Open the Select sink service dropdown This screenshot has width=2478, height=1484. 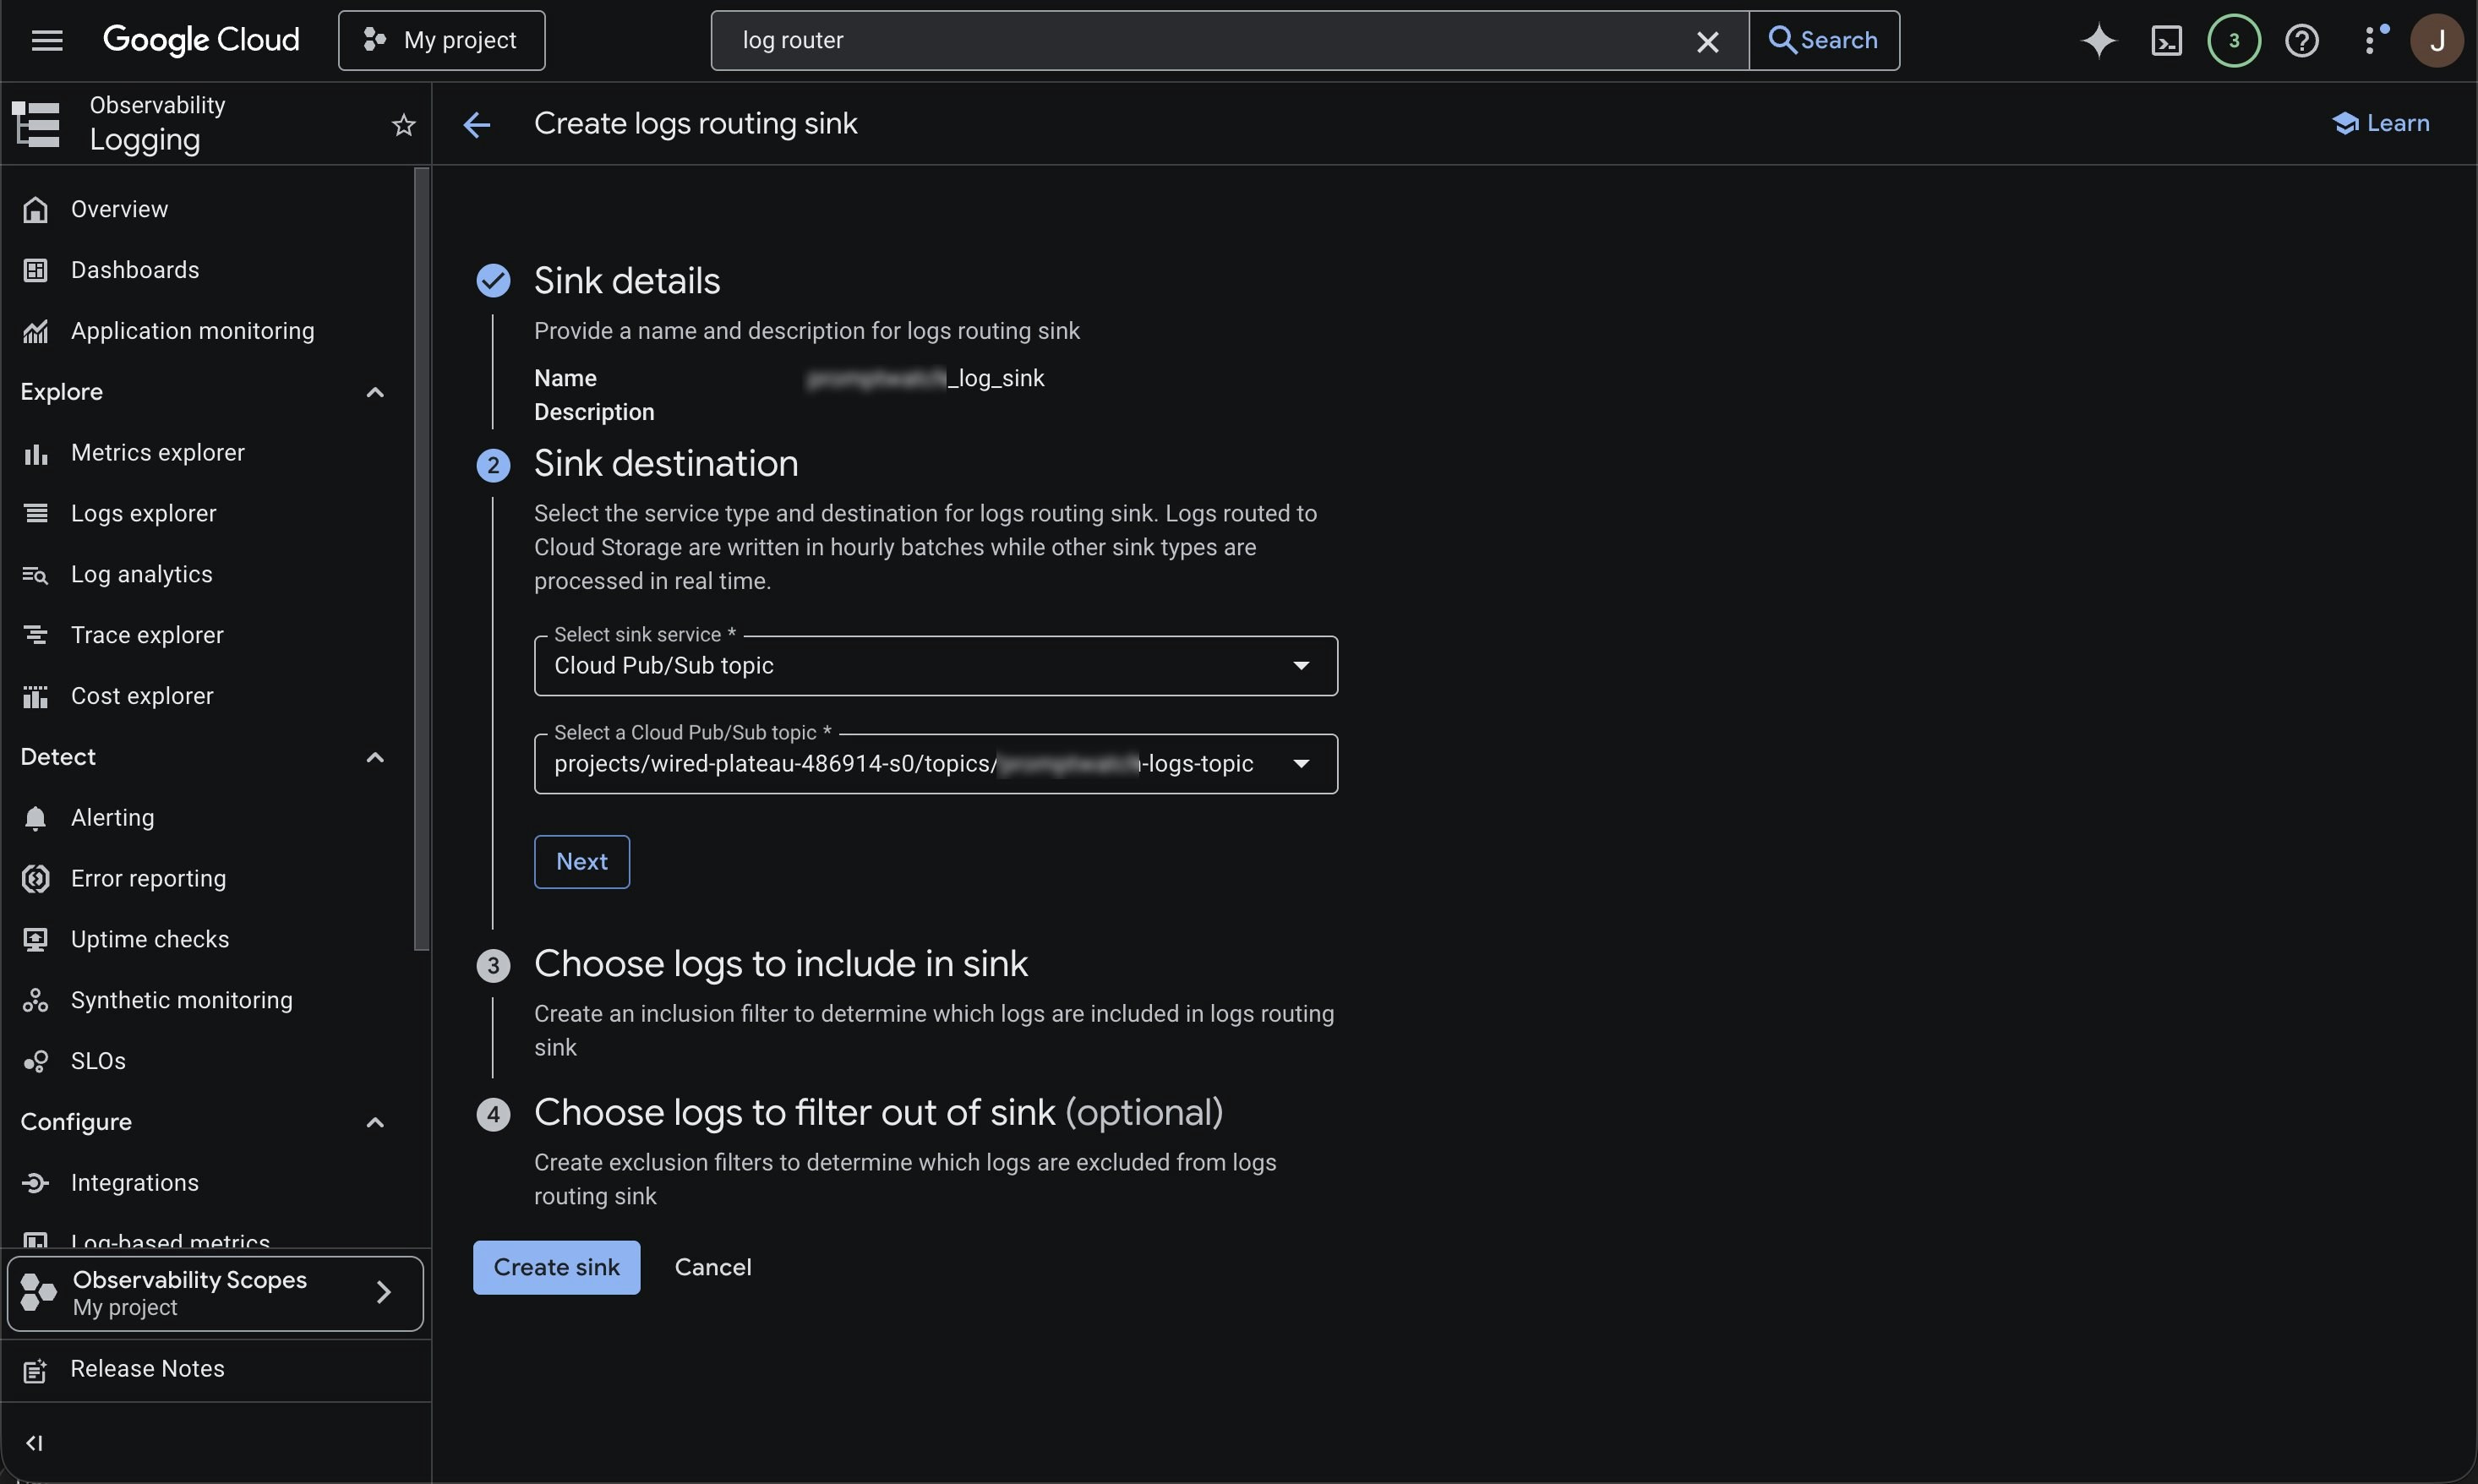[x=935, y=666]
